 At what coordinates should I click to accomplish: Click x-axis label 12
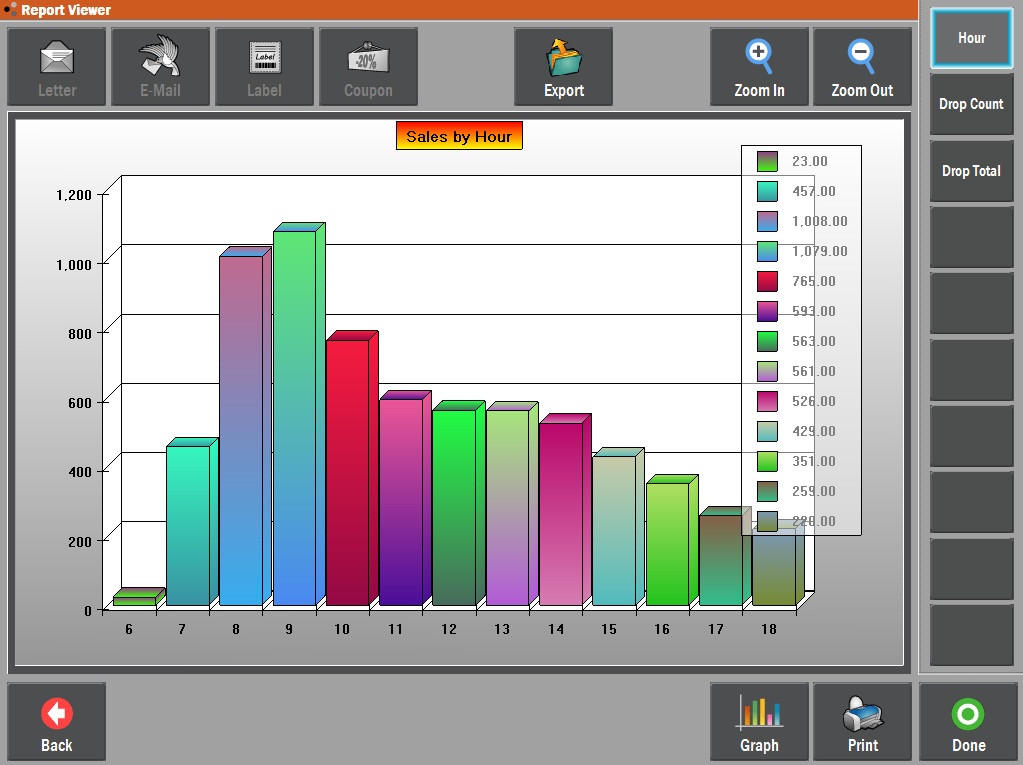tap(449, 629)
